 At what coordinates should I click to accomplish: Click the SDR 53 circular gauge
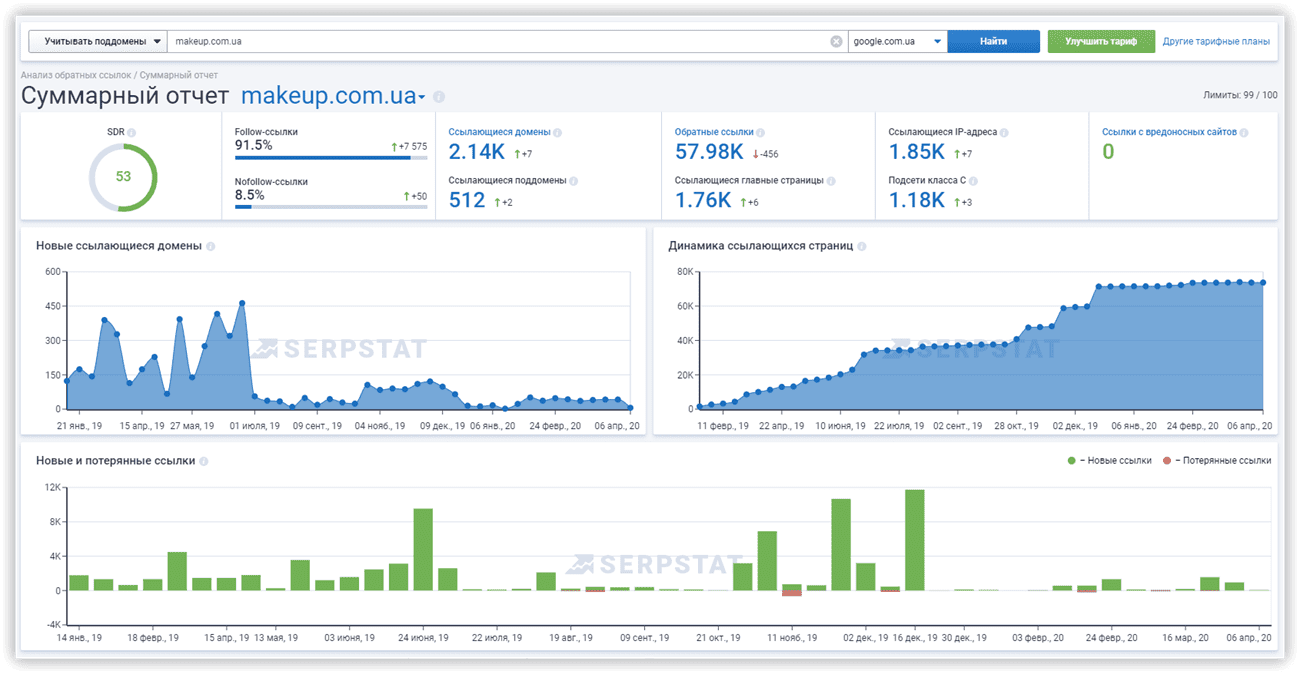(x=123, y=177)
